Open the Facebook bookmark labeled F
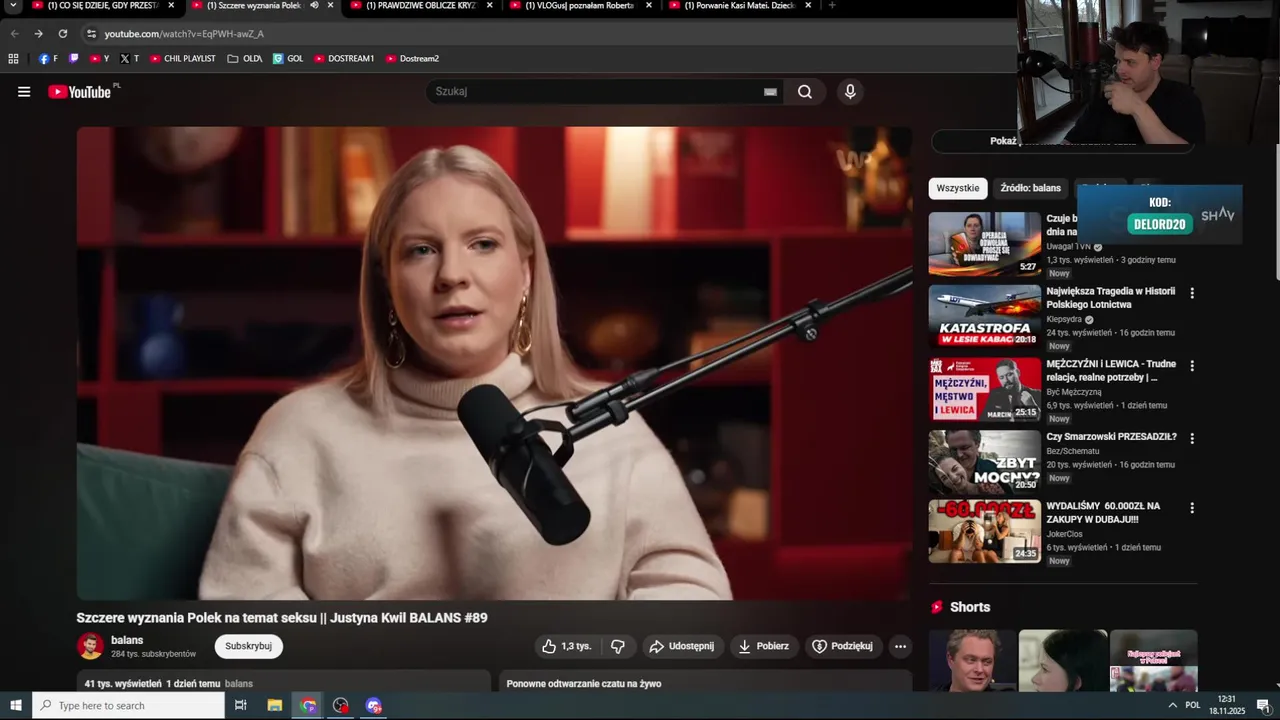The height and width of the screenshot is (720, 1280). 48,59
